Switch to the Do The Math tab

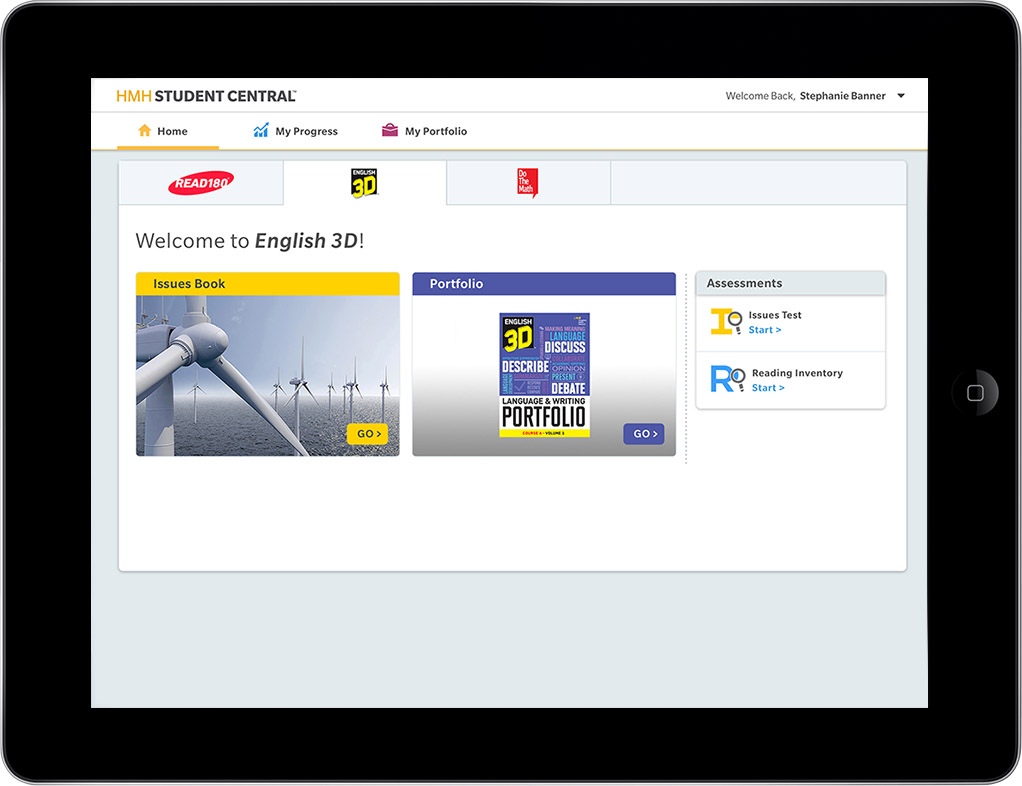pyautogui.click(x=528, y=183)
